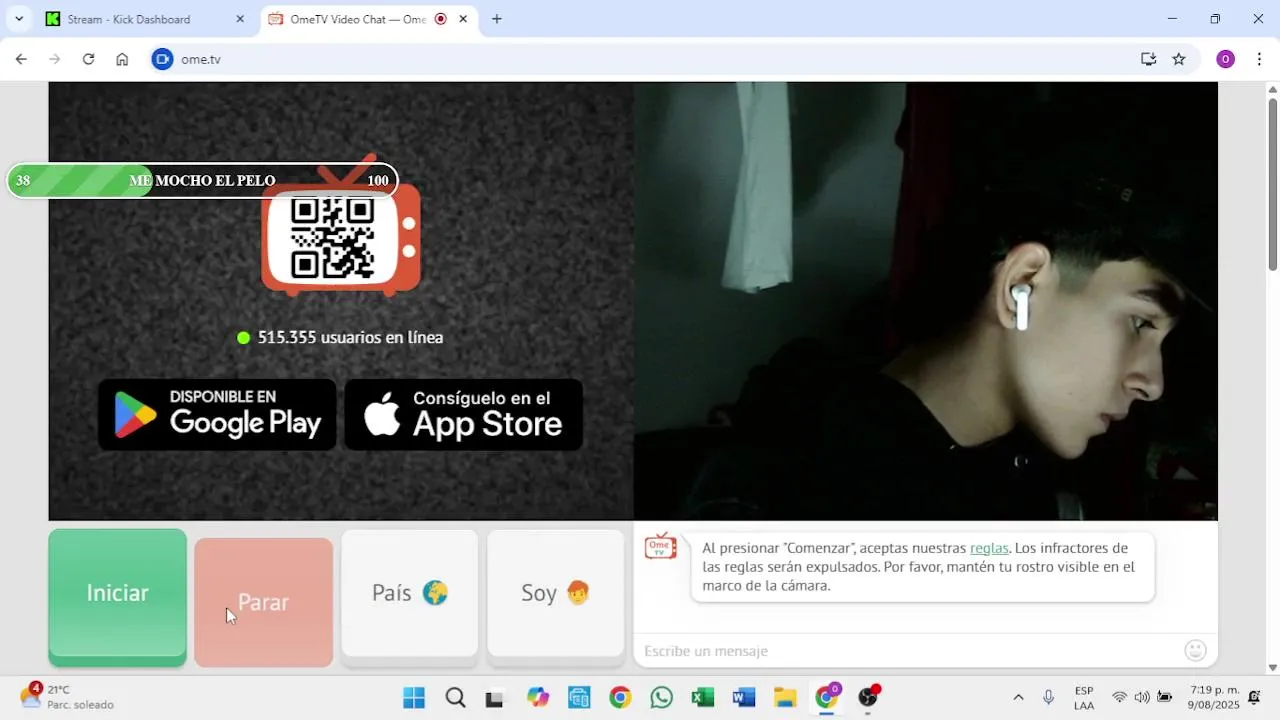The width and height of the screenshot is (1280, 720).
Task: Click the ME MOCHO EL PELO progress bar
Action: pos(202,181)
